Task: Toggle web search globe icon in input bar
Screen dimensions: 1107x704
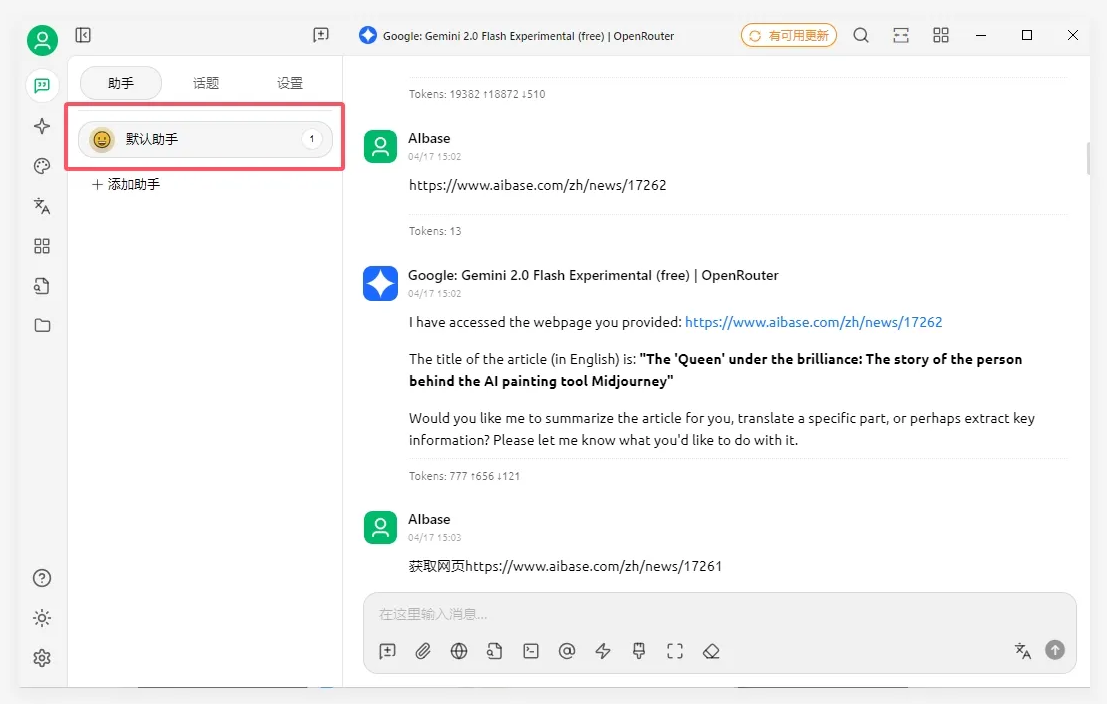Action: [459, 651]
